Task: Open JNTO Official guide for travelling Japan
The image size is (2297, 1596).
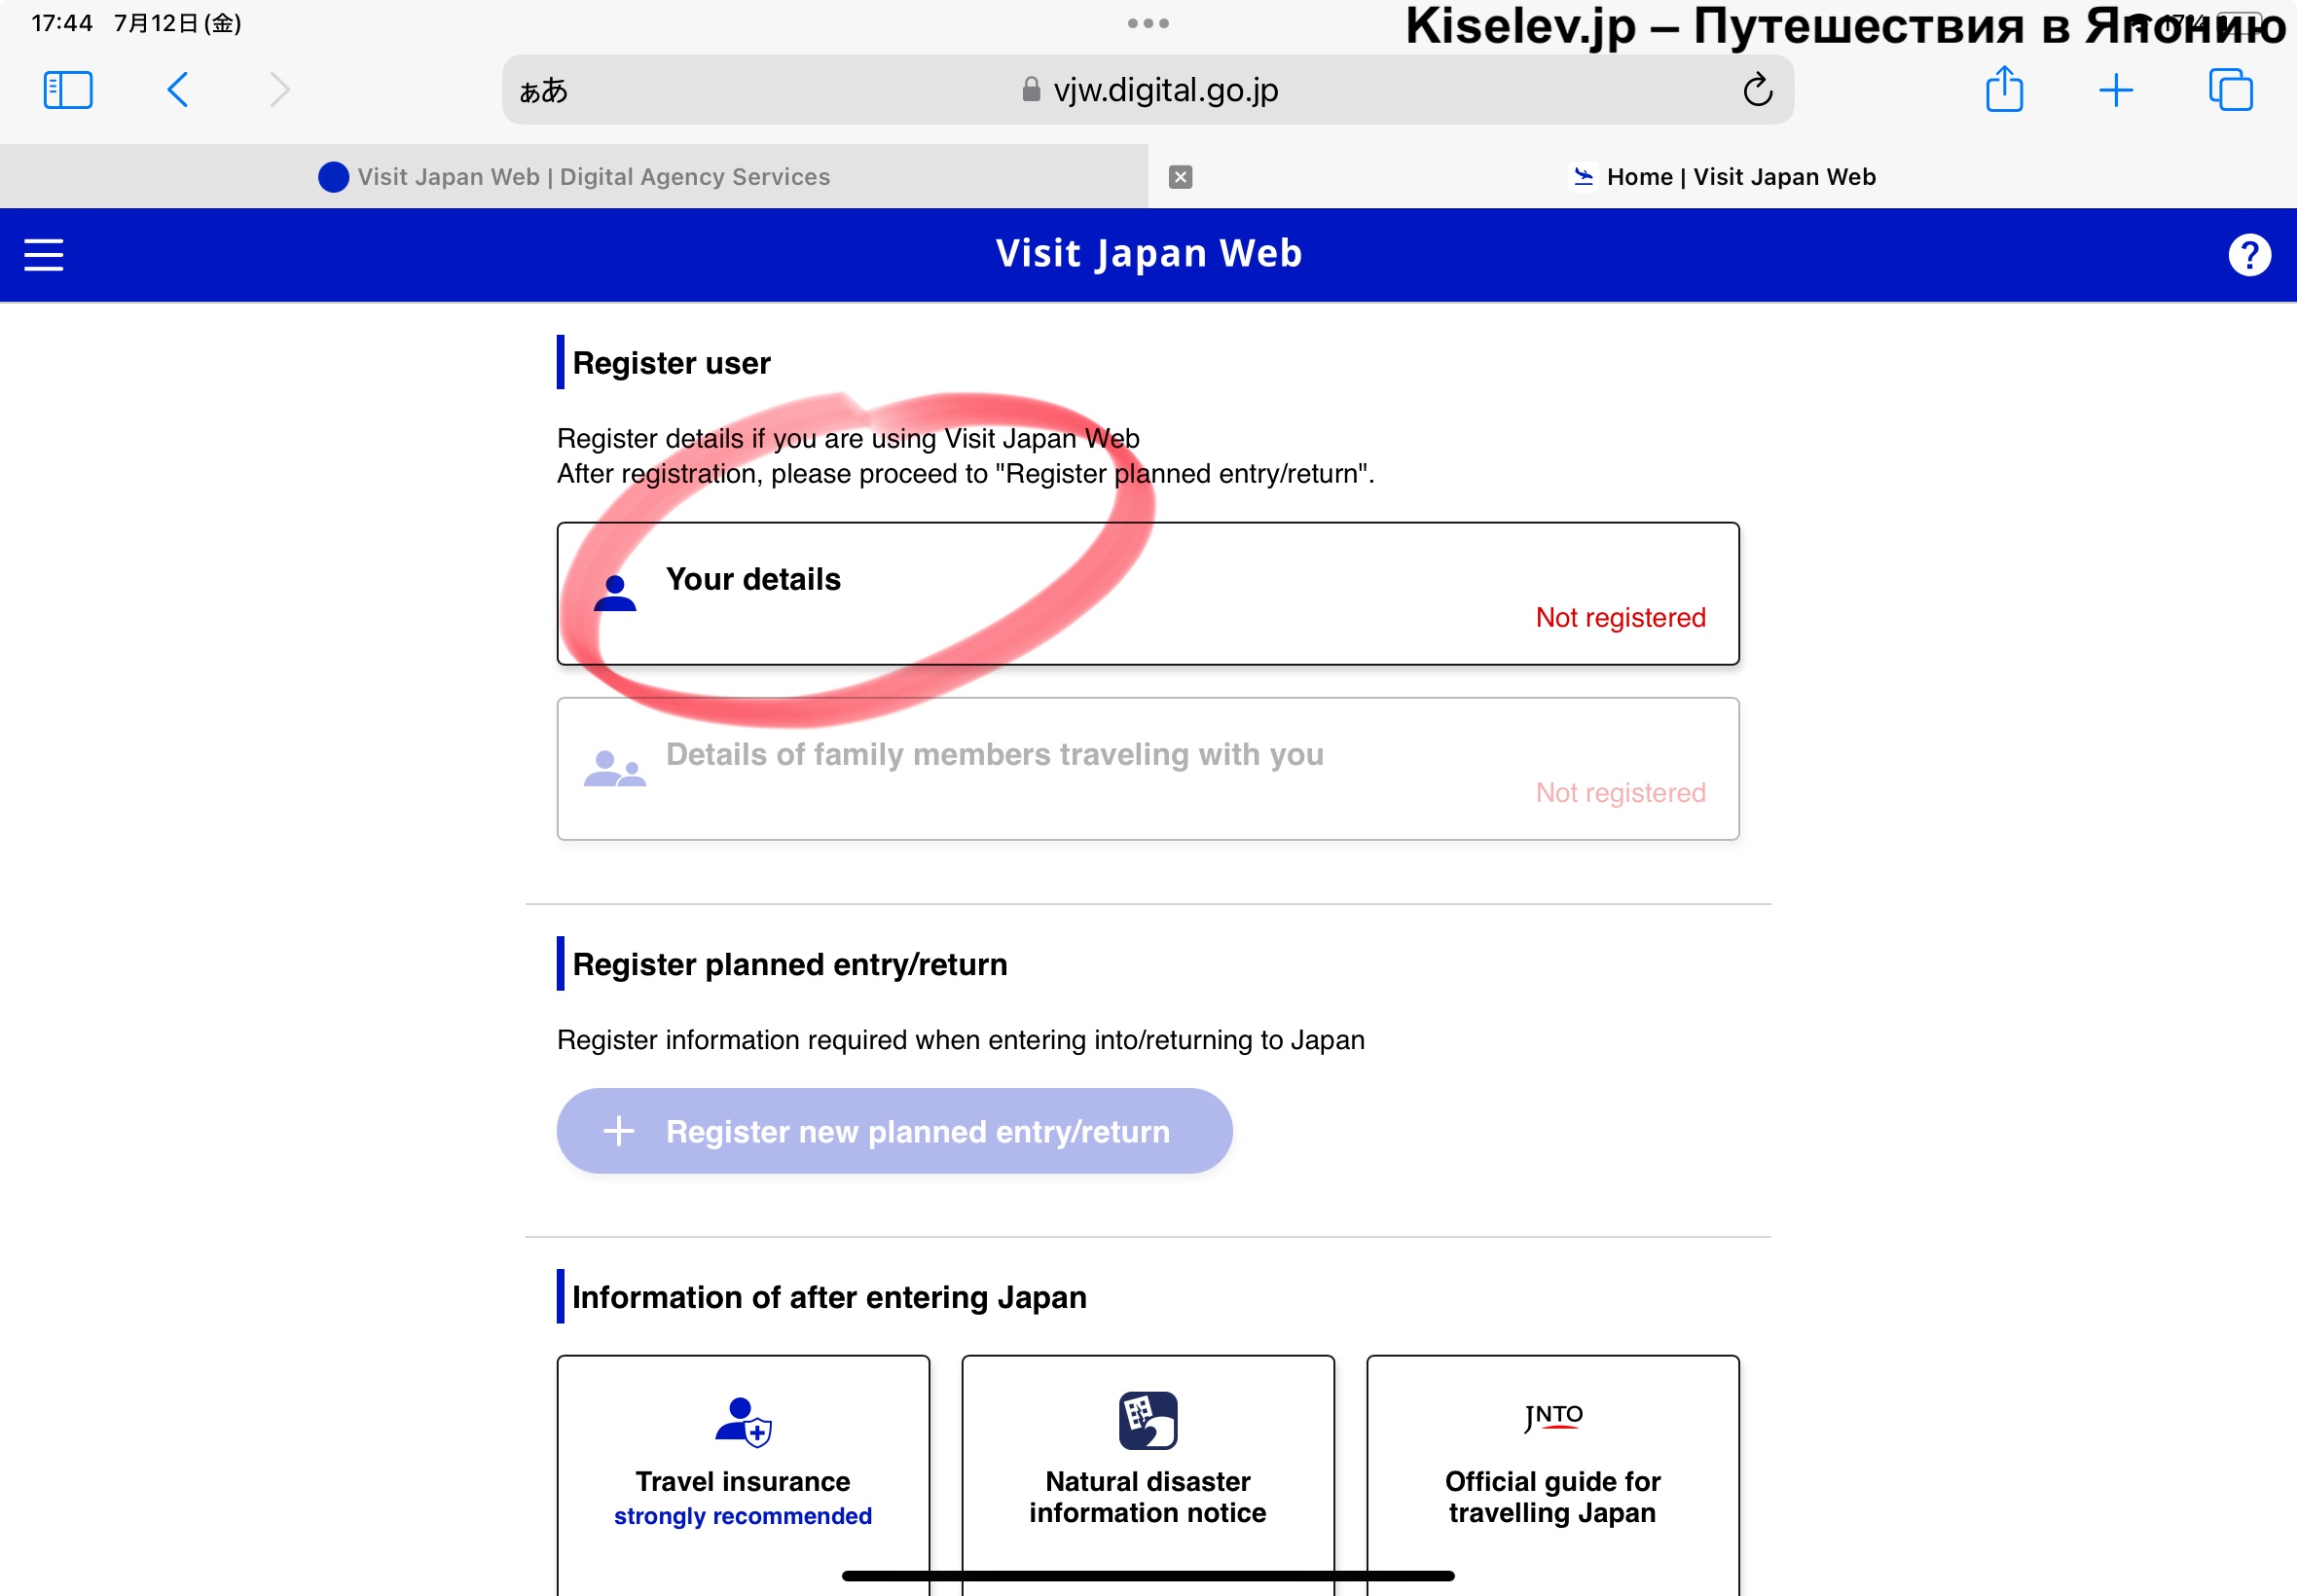Action: click(x=1552, y=1470)
